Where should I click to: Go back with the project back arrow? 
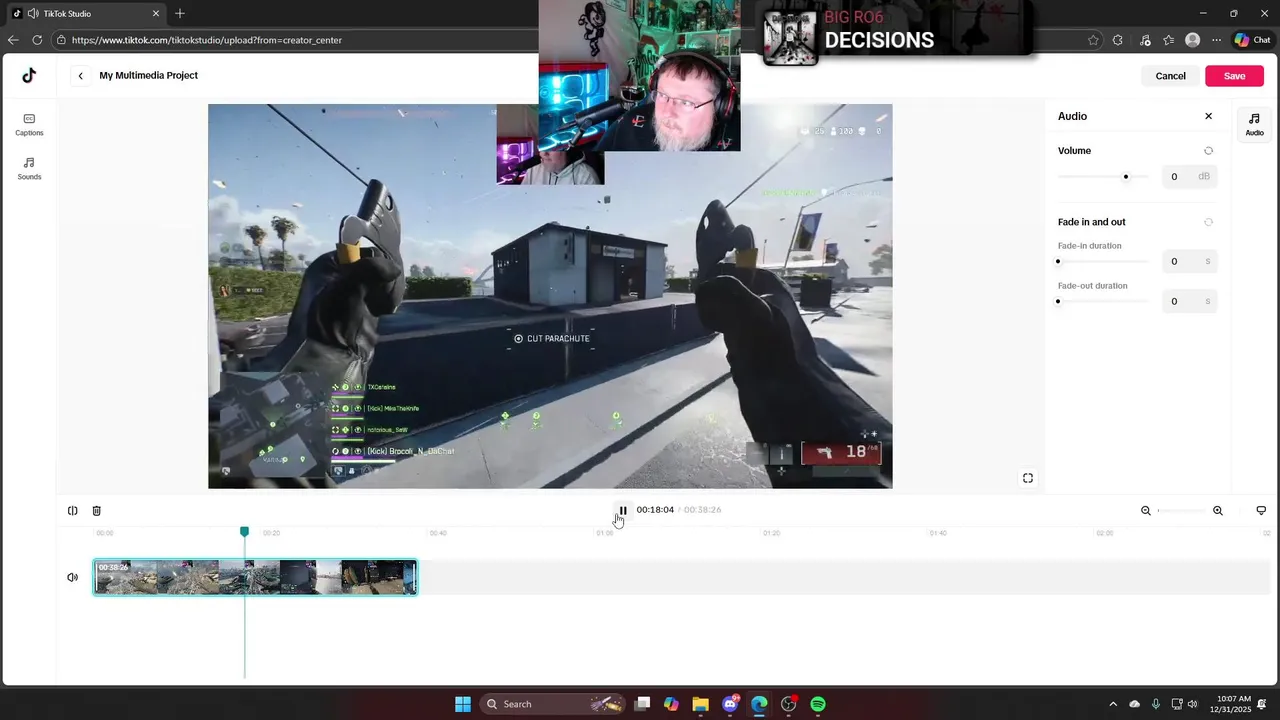click(x=81, y=76)
